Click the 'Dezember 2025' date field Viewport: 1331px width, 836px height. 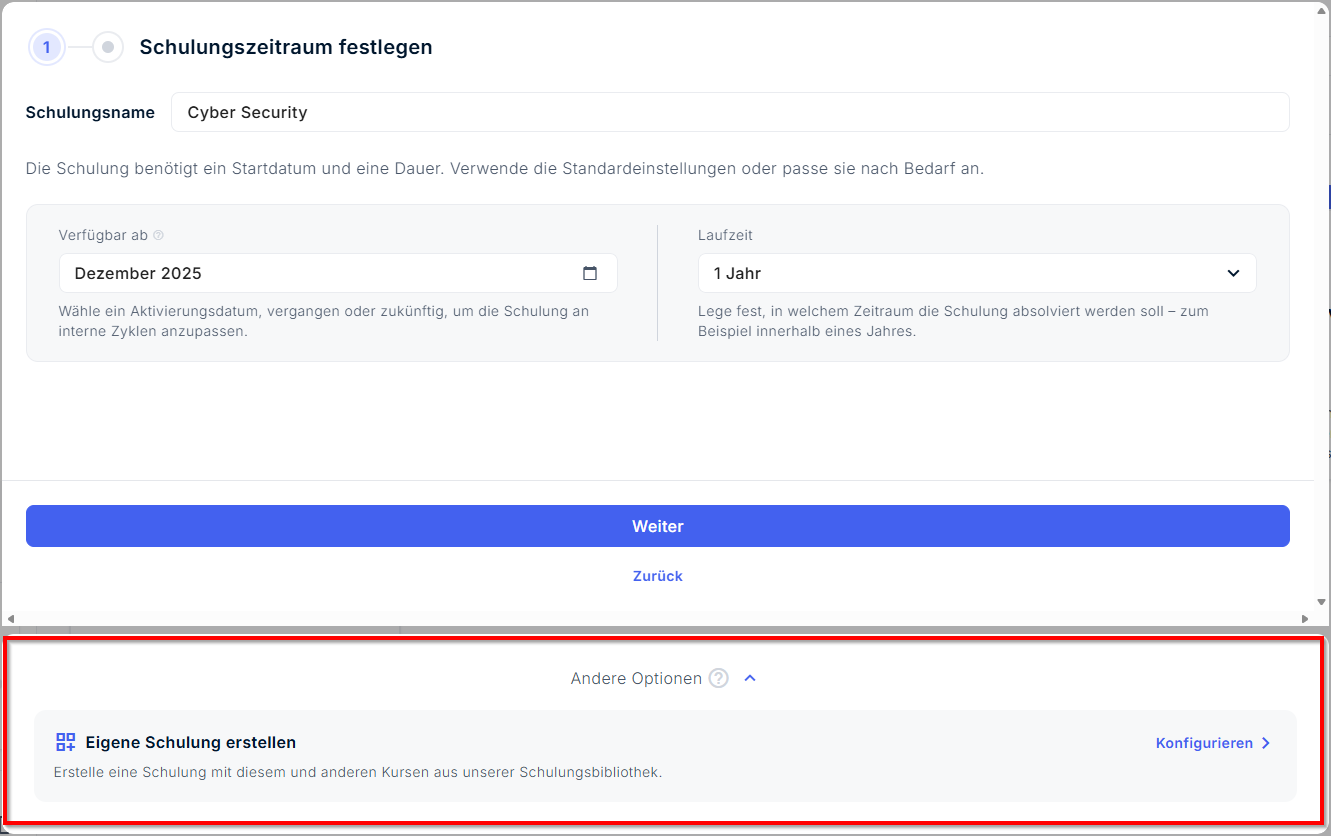click(x=320, y=273)
